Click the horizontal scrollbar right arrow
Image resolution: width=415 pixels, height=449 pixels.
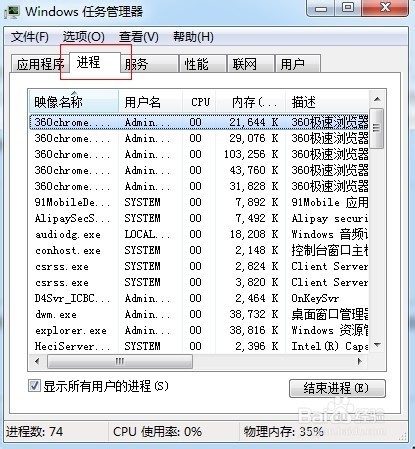pos(359,361)
